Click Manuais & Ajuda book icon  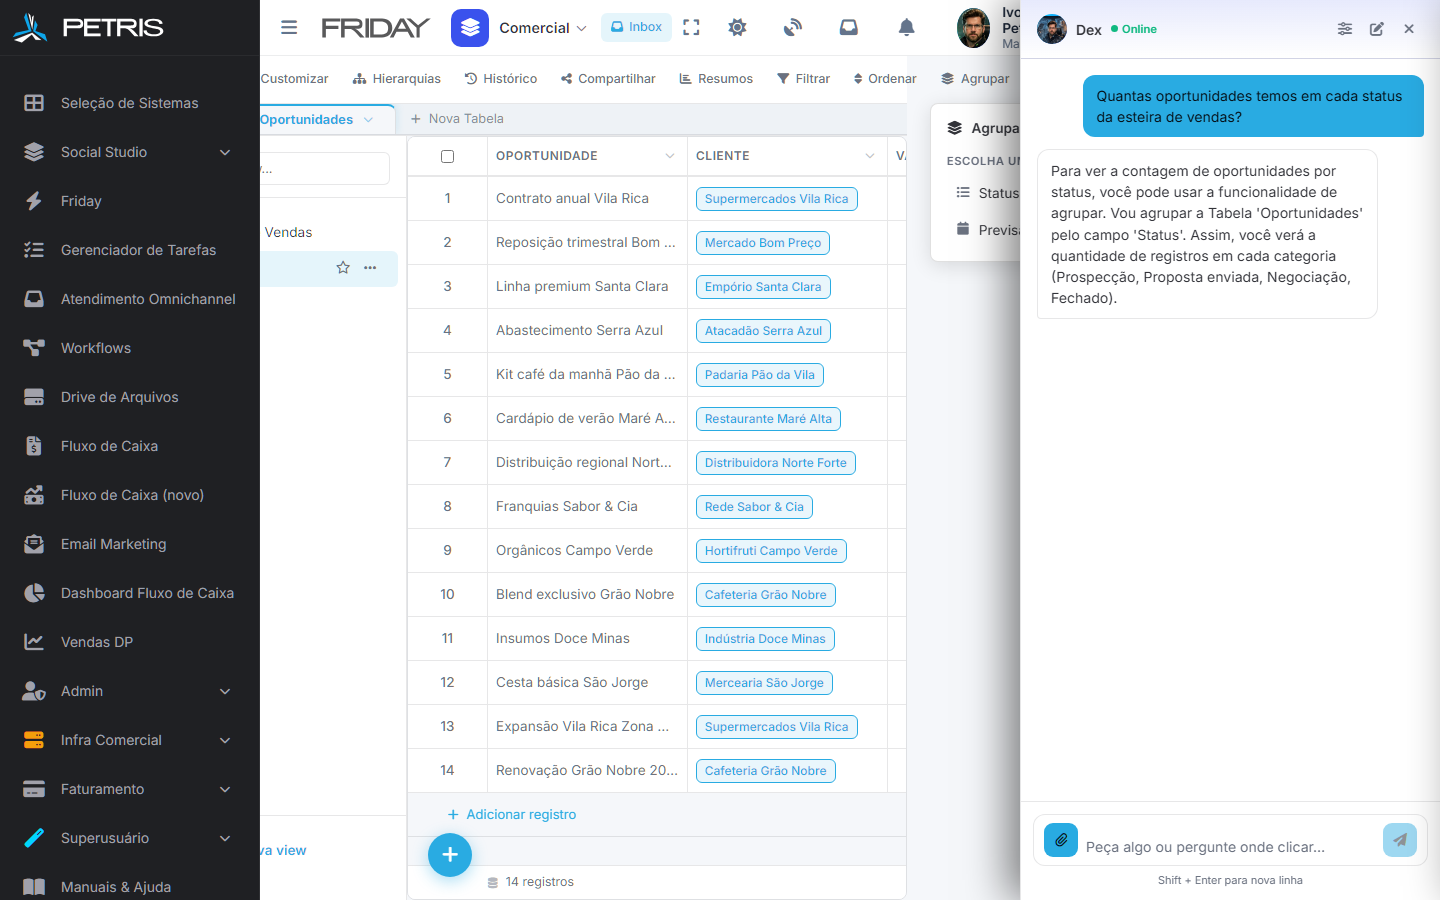click(34, 887)
